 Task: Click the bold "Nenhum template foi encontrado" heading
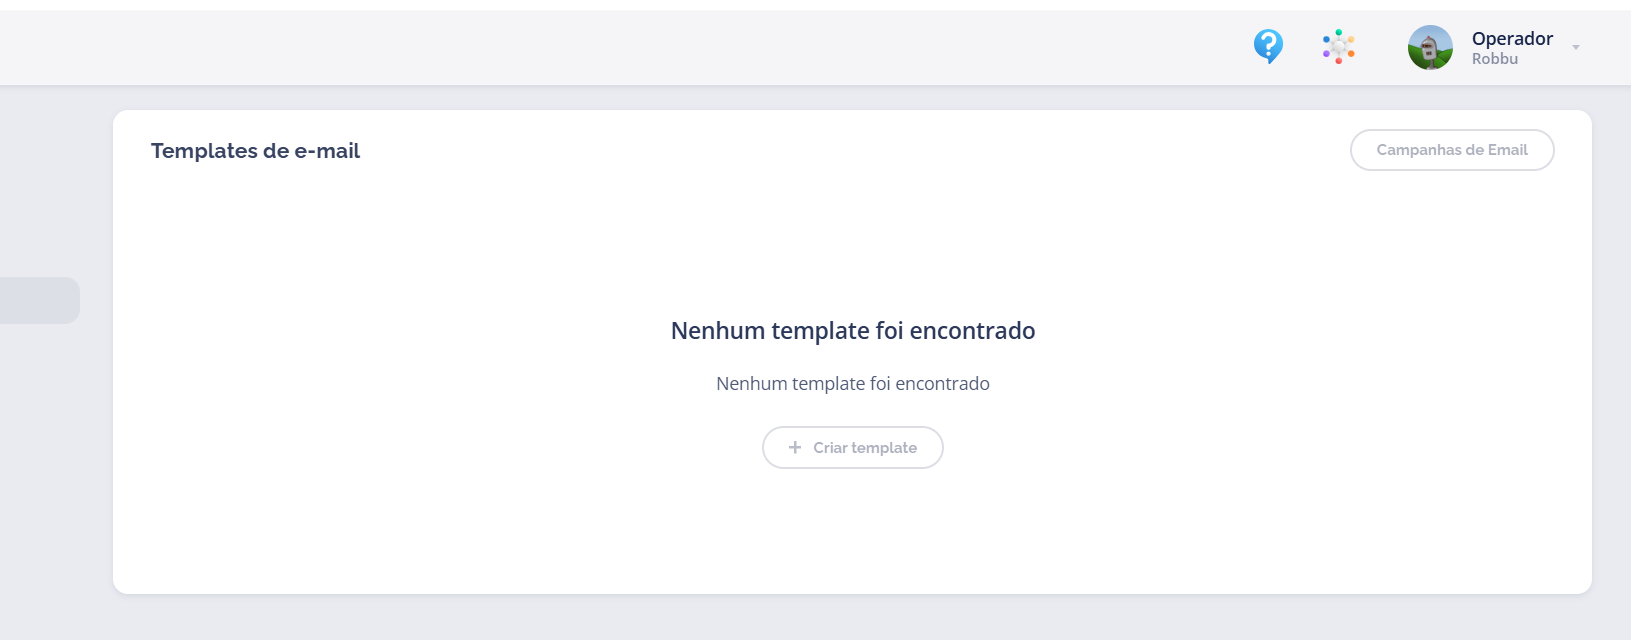click(x=852, y=331)
